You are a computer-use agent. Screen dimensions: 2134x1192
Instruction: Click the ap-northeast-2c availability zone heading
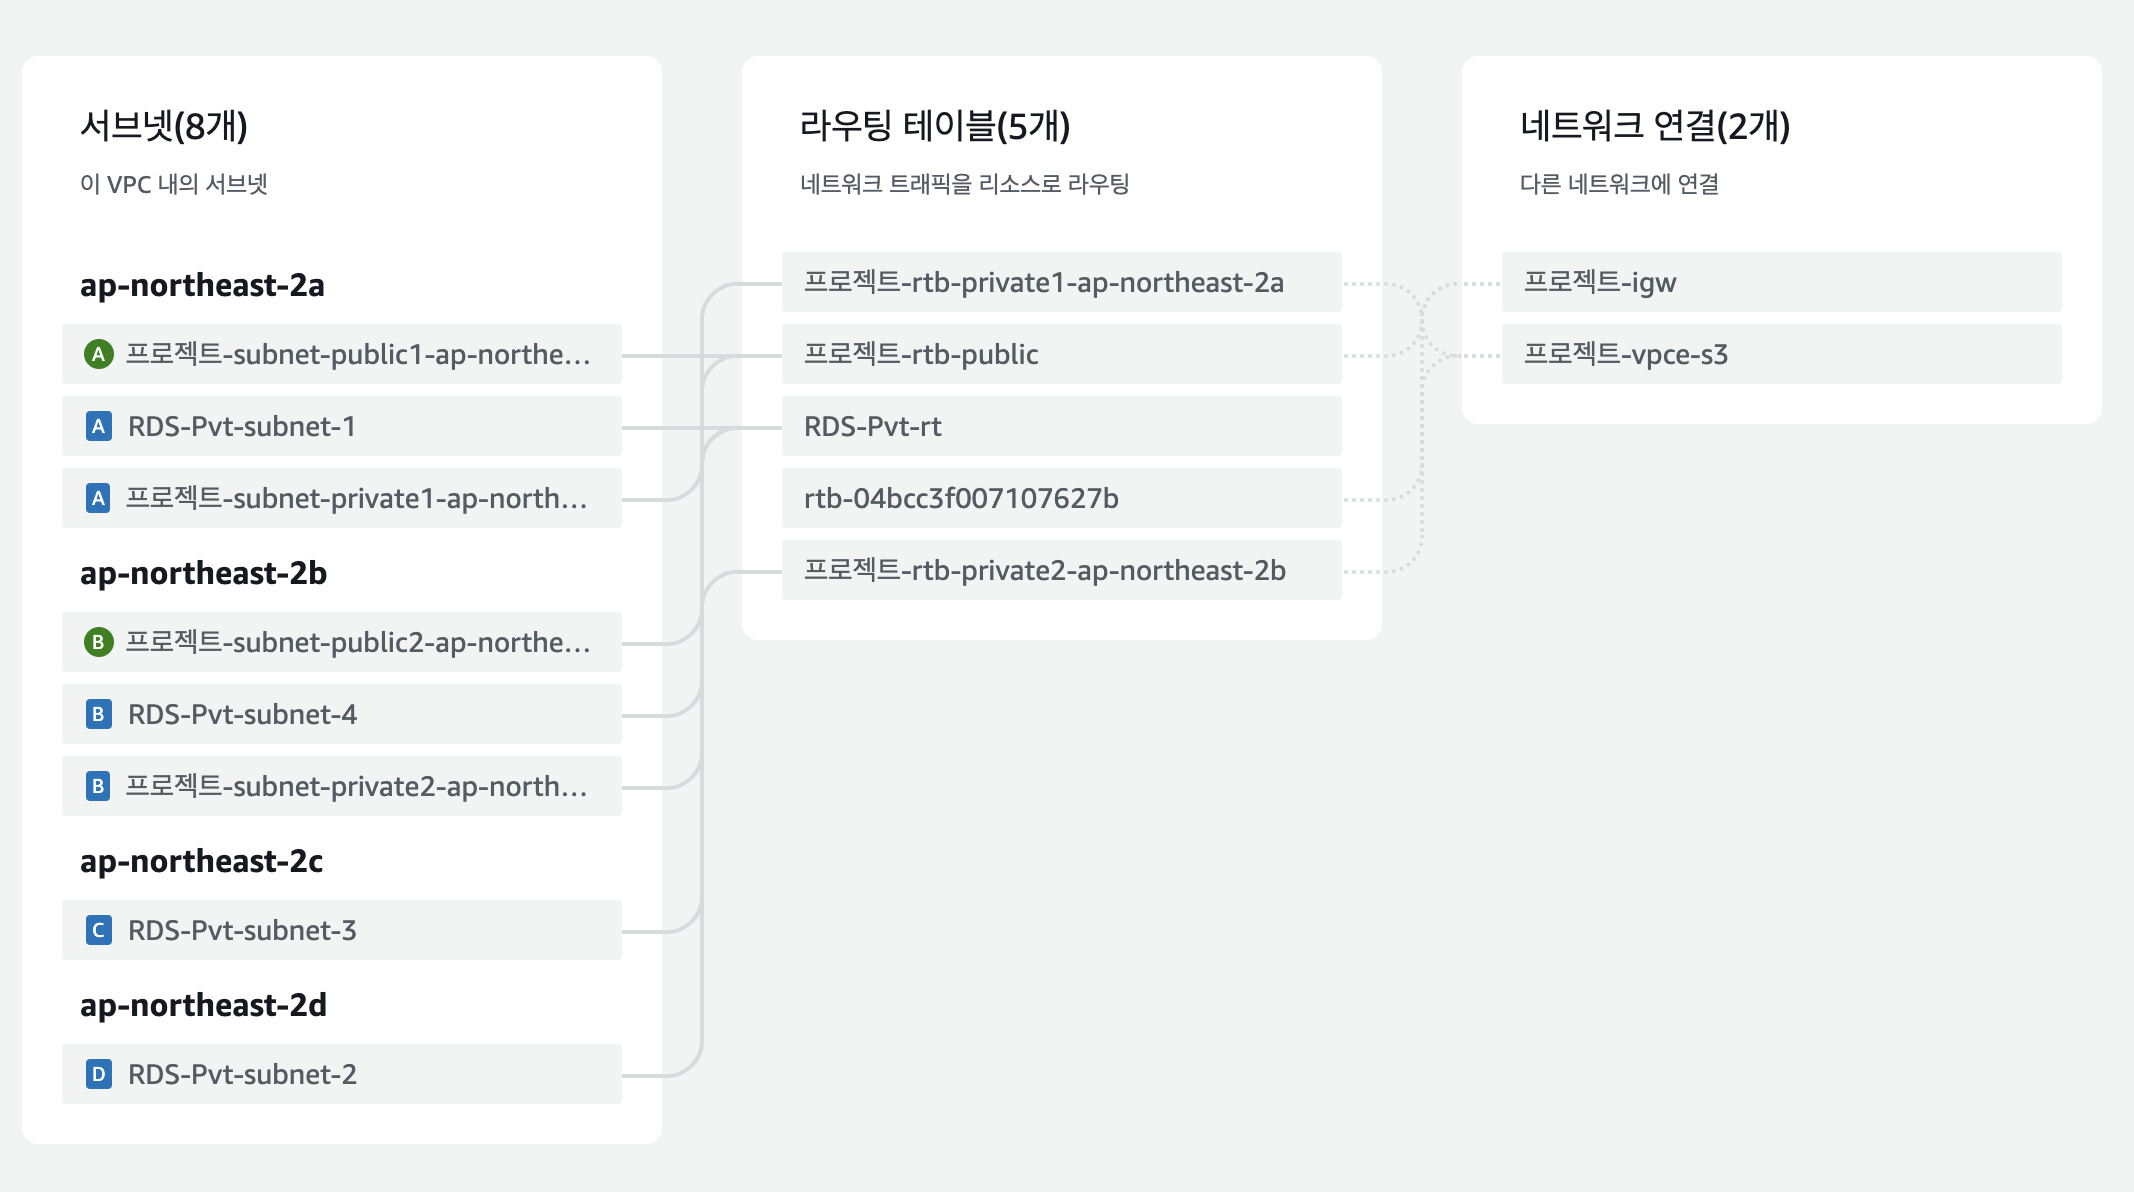202,861
